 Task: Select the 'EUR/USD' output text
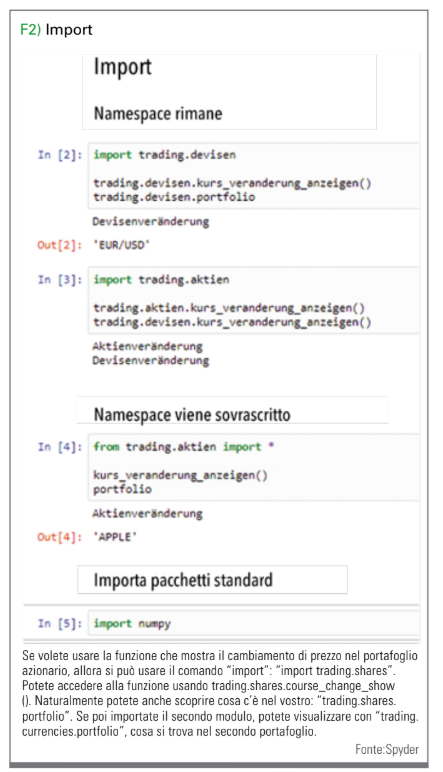[121, 245]
